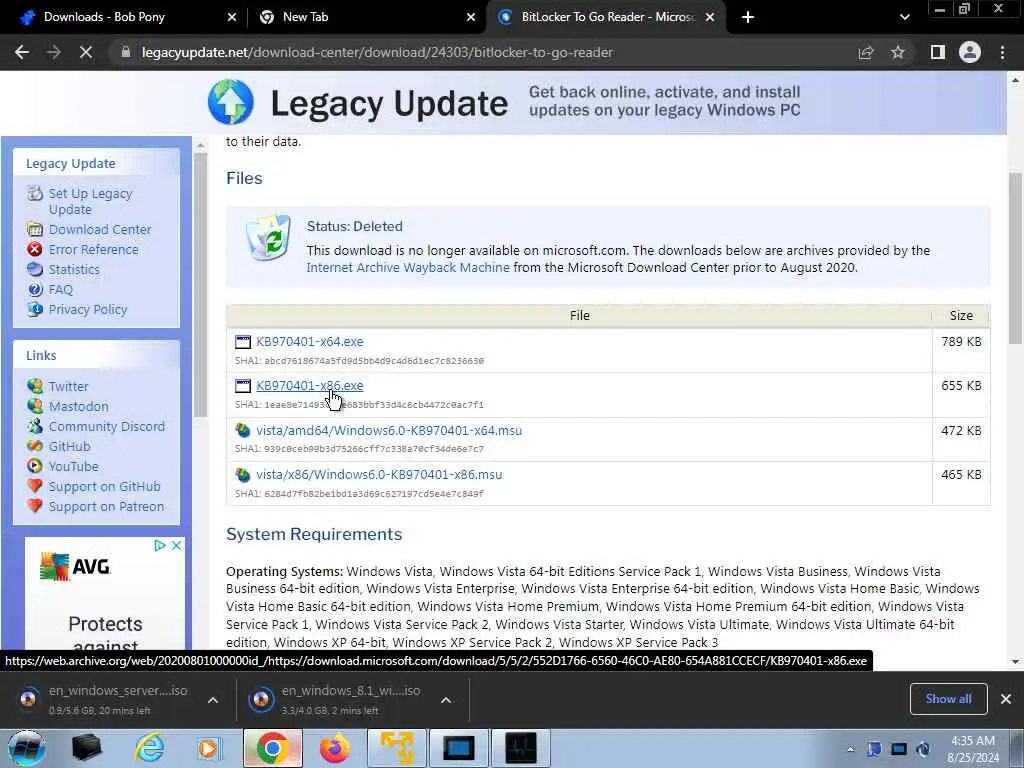
Task: Open the Mastodon link
Action: pyautogui.click(x=78, y=406)
